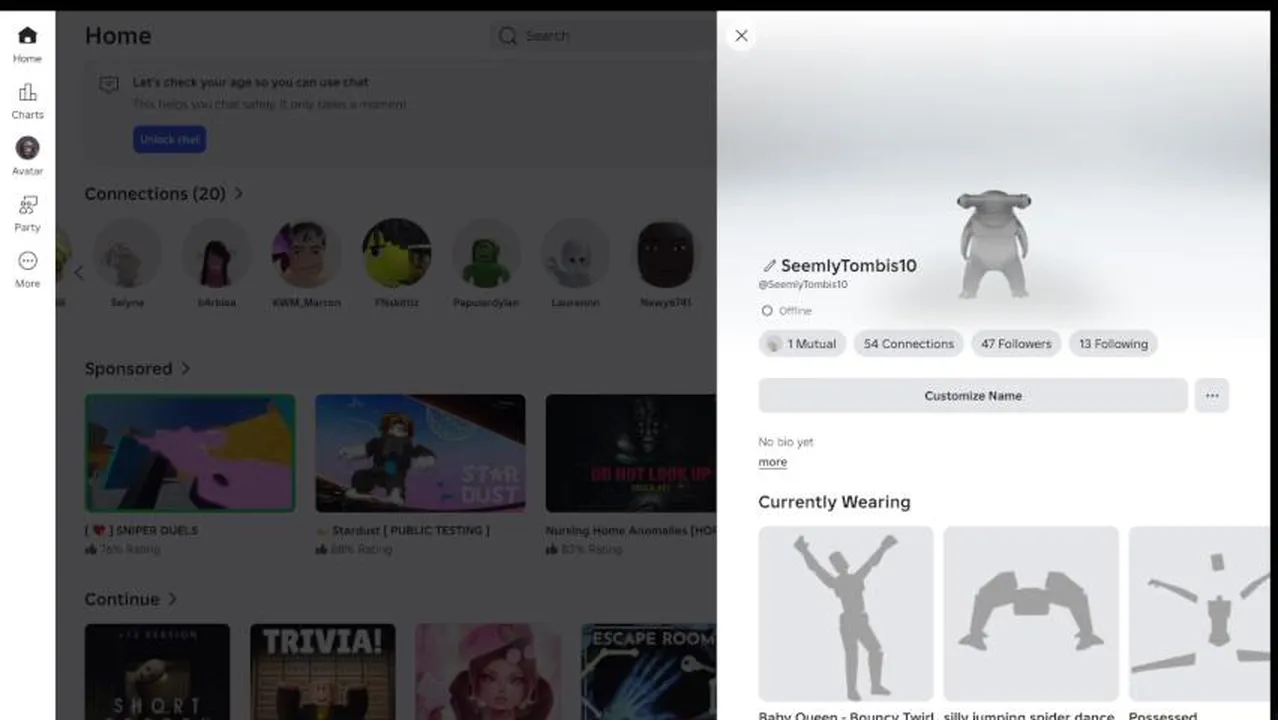Expand the Continue section chevron
This screenshot has width=1278, height=720.
(x=172, y=599)
